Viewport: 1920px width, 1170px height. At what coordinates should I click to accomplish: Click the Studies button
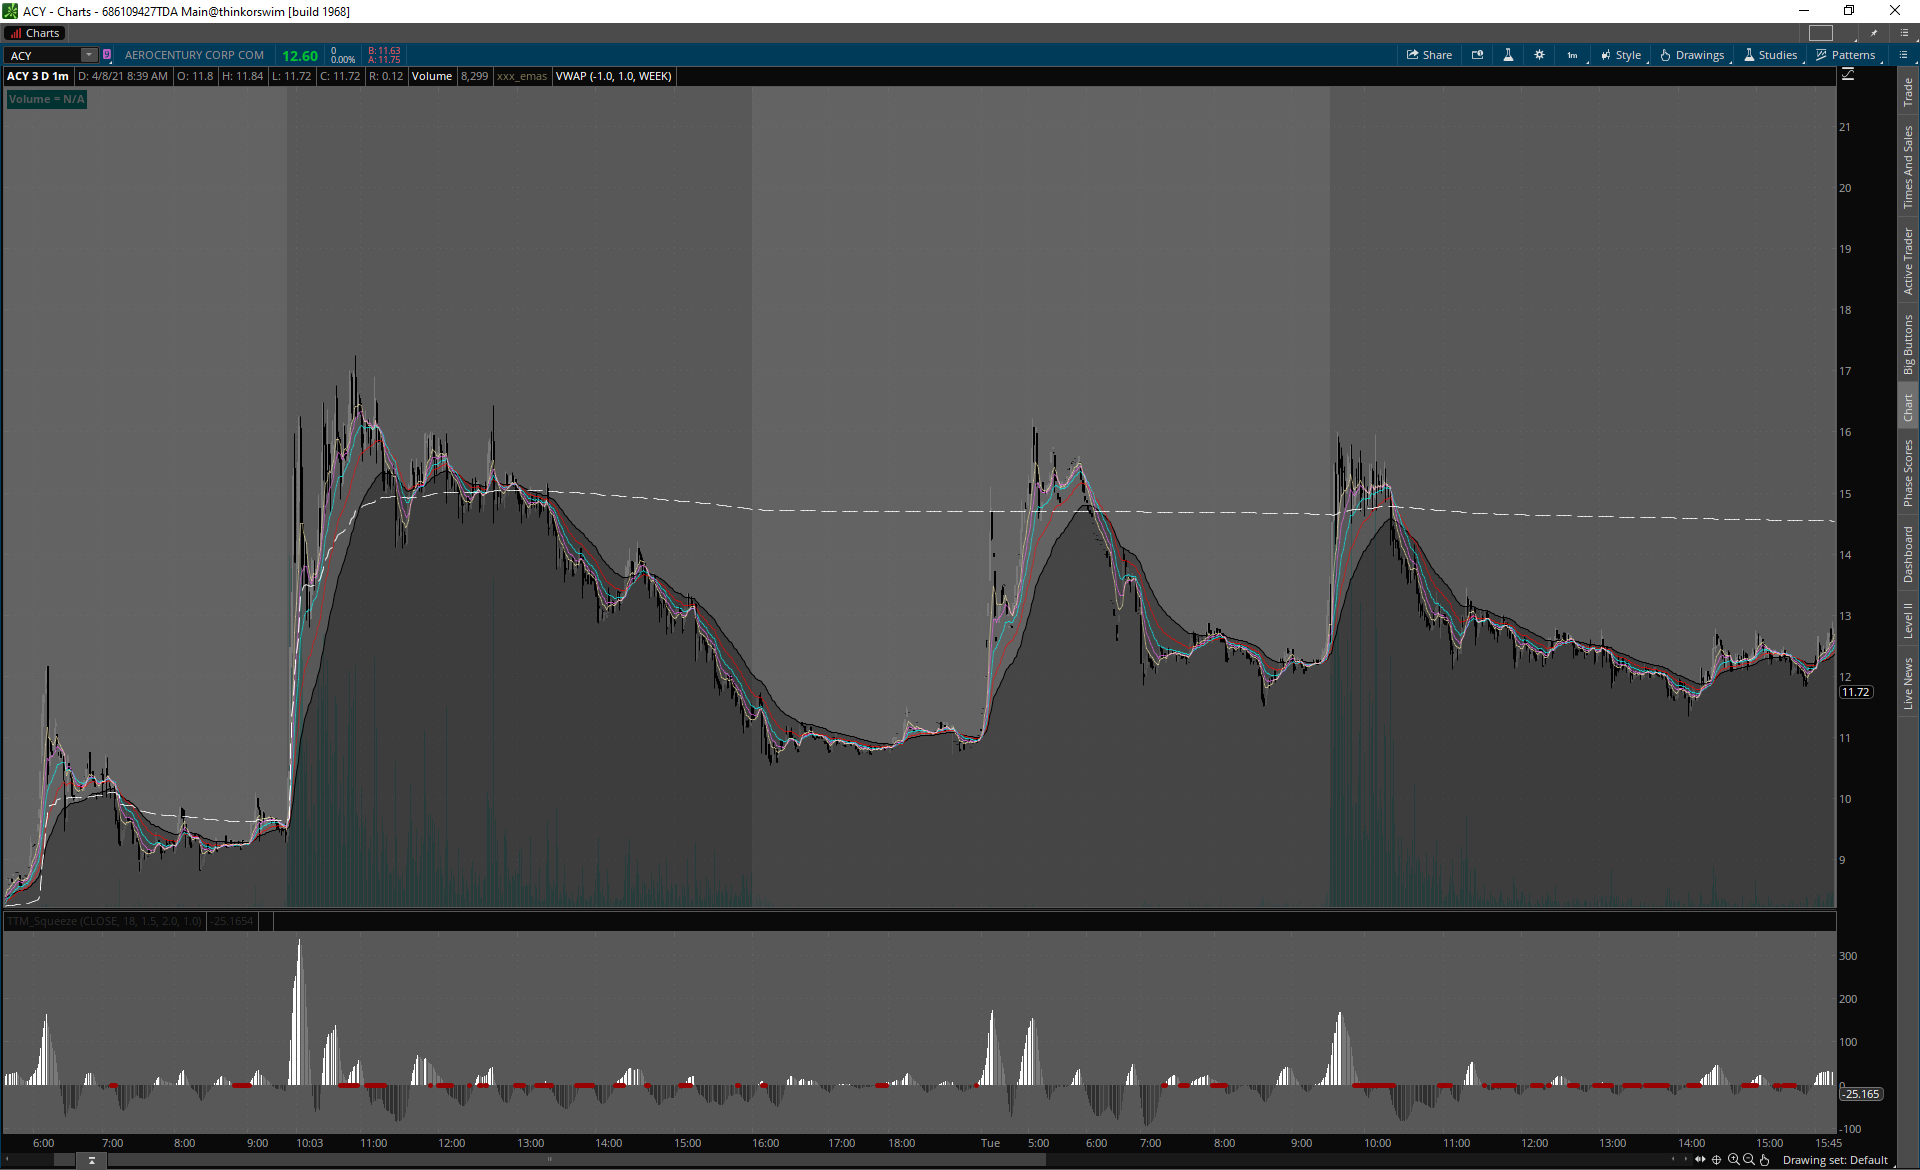pos(1771,55)
